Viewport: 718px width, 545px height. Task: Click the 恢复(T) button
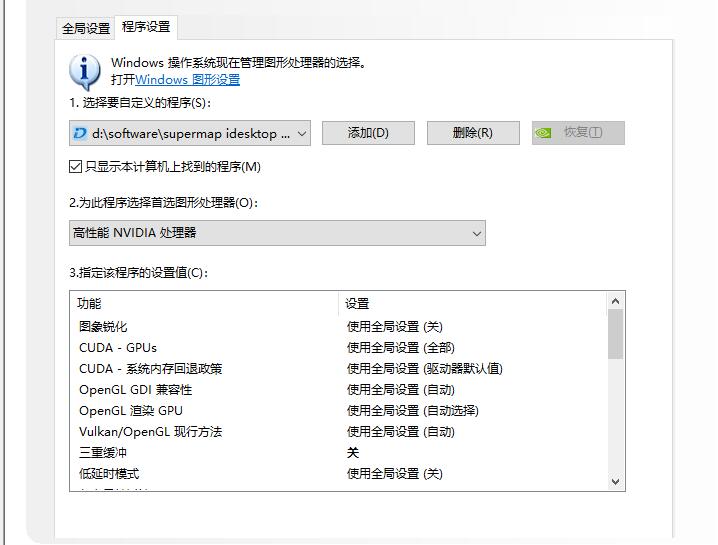(578, 133)
